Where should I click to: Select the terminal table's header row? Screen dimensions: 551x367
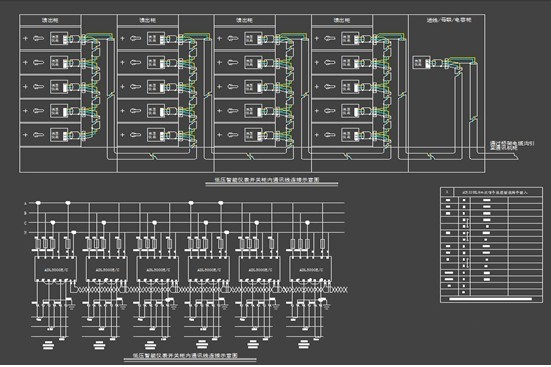491,192
